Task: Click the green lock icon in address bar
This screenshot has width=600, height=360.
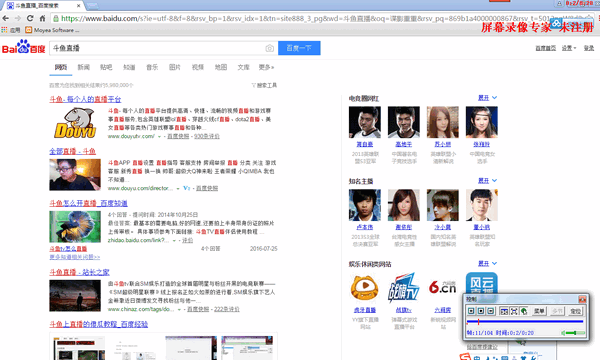Action: click(56, 18)
